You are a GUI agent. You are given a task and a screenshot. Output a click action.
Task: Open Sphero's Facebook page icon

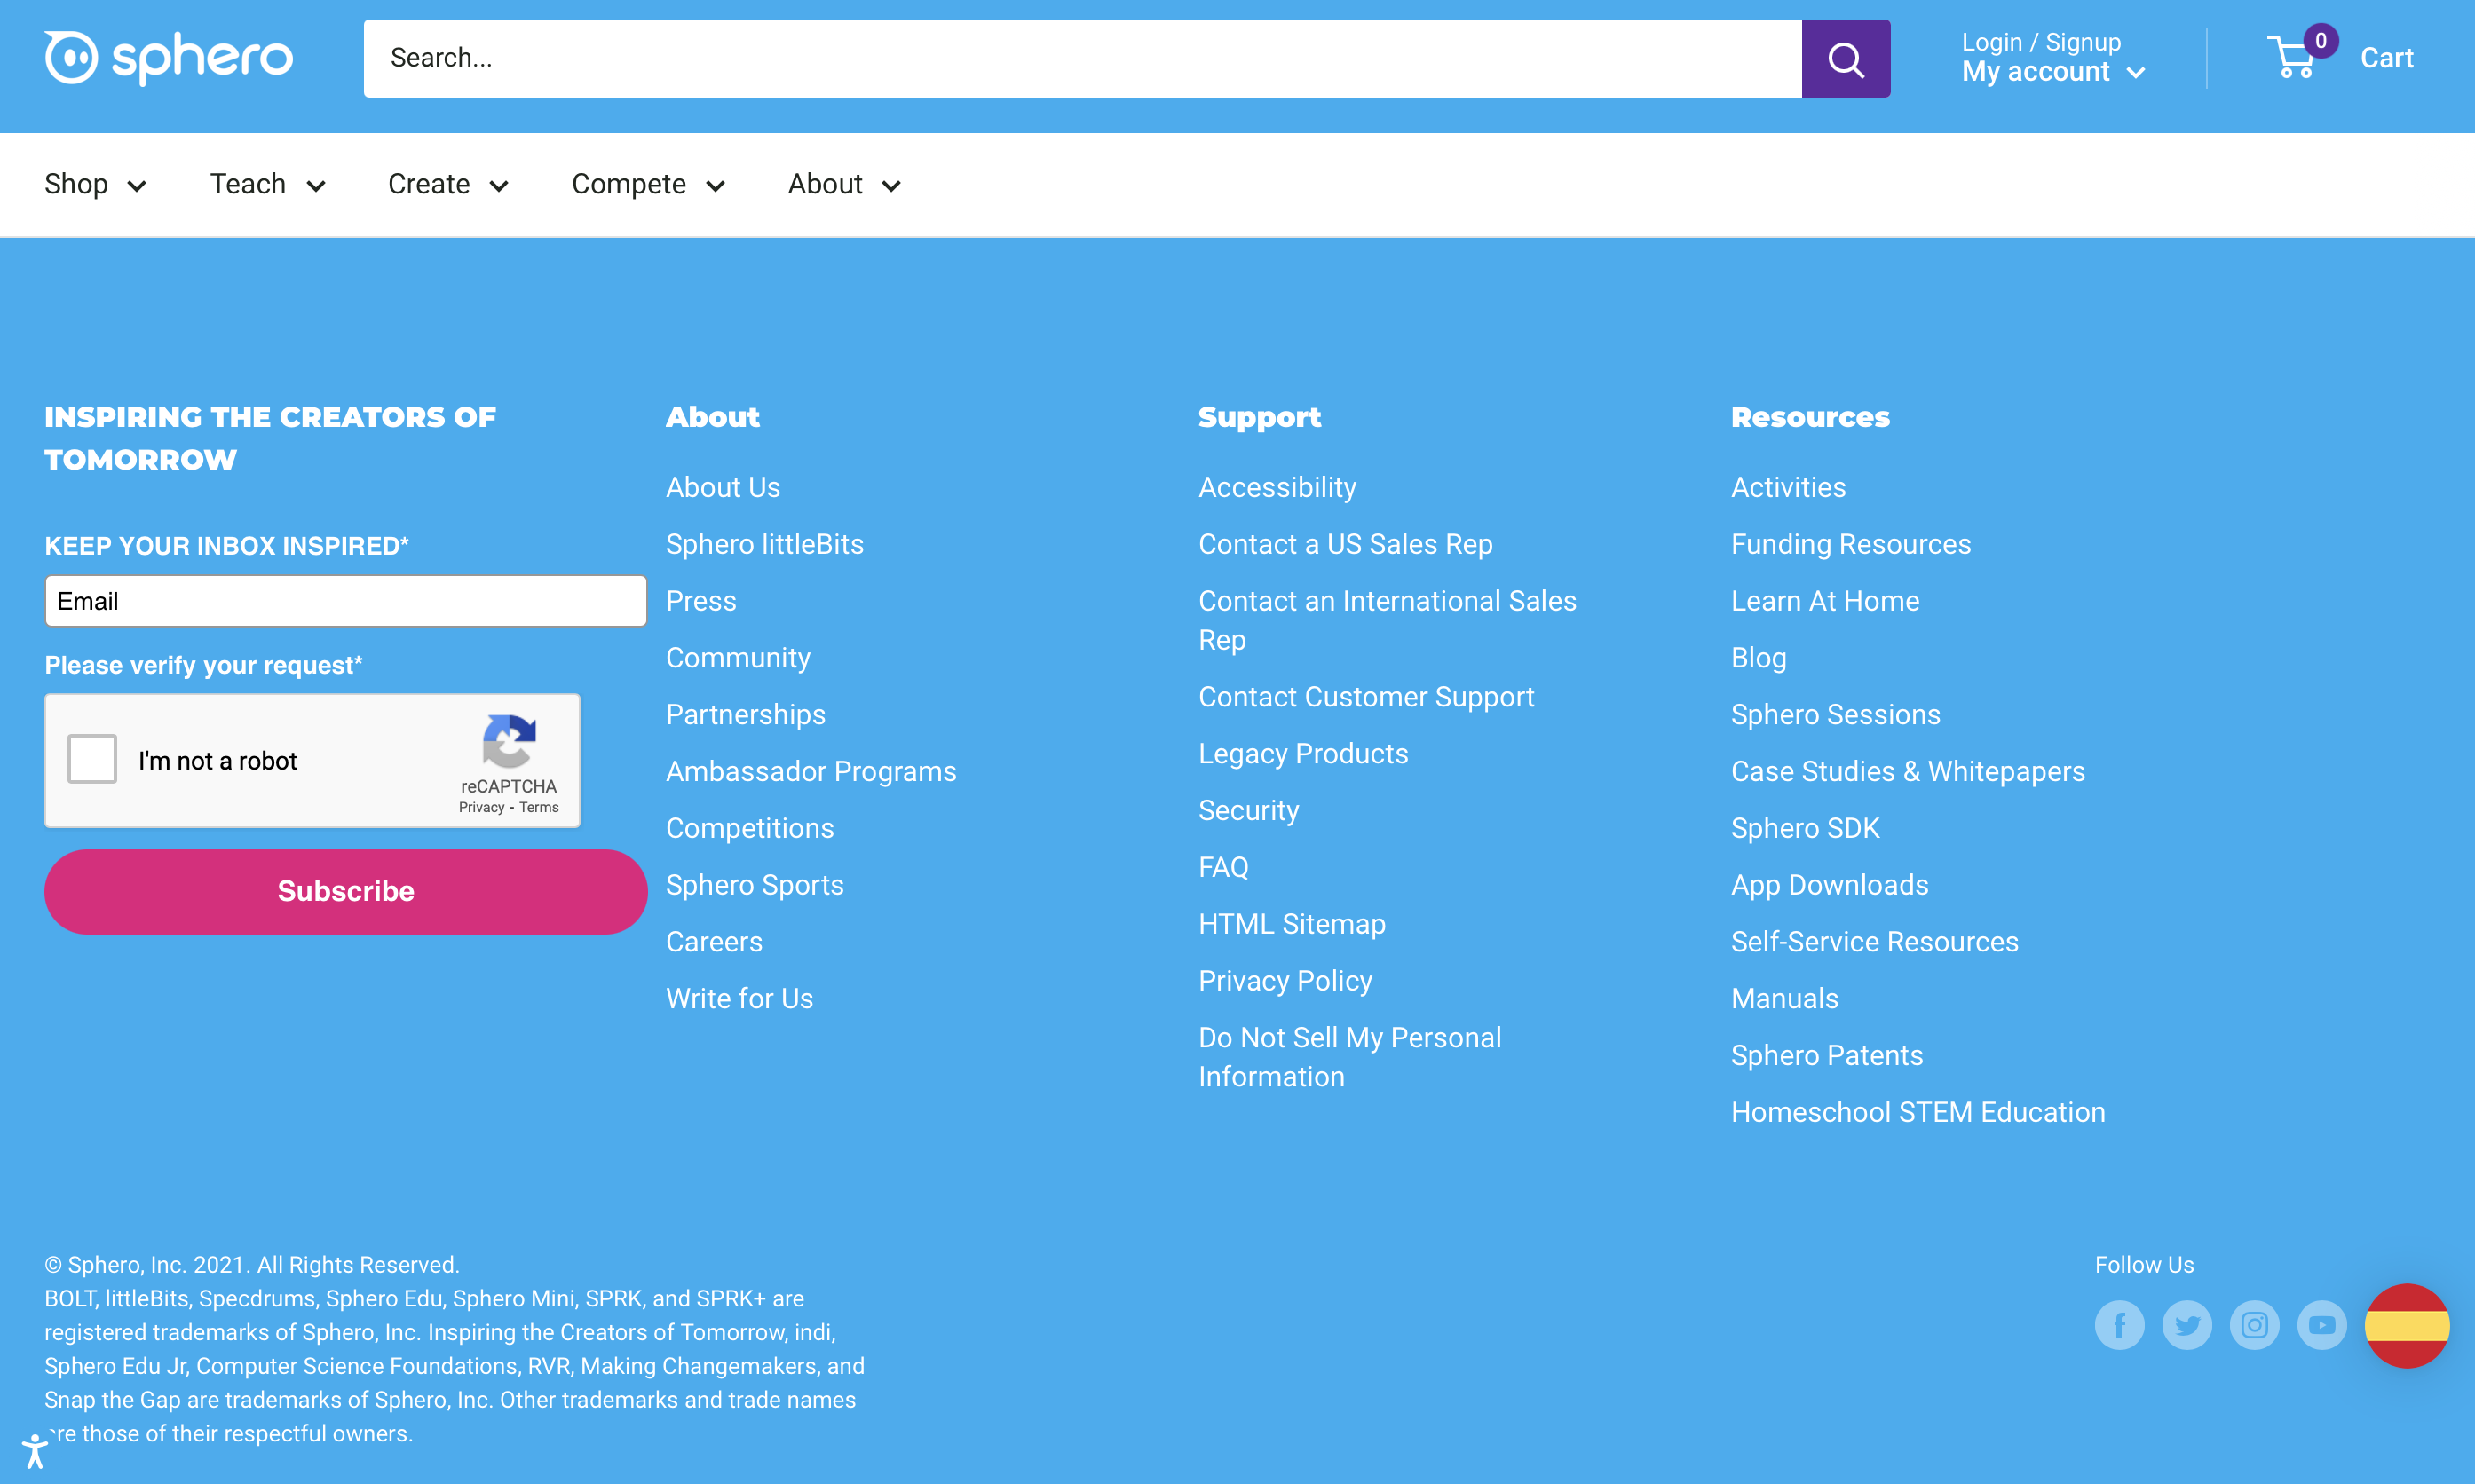click(x=2119, y=1325)
